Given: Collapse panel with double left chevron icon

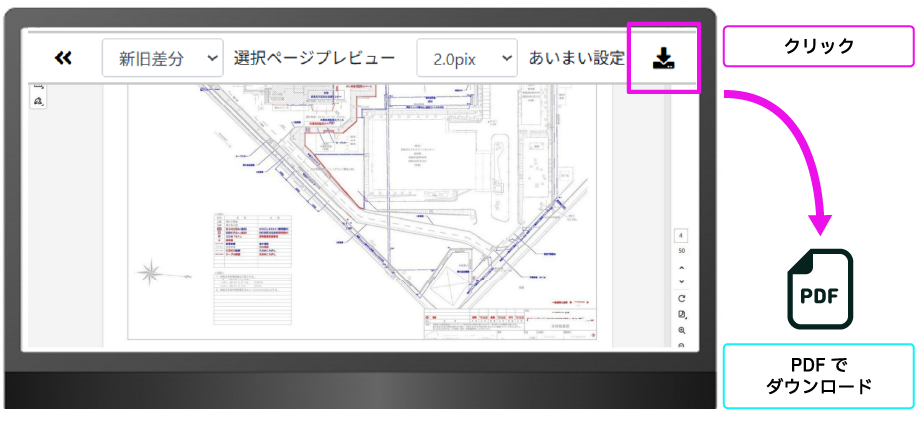Looking at the screenshot, I should tap(63, 58).
